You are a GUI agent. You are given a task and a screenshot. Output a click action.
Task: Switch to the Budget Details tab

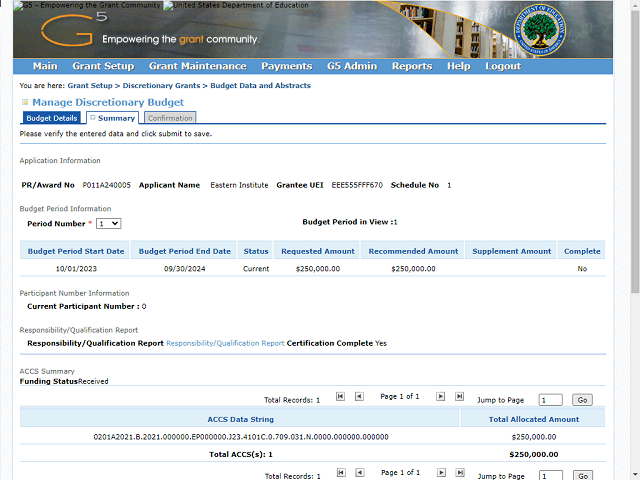(x=52, y=118)
